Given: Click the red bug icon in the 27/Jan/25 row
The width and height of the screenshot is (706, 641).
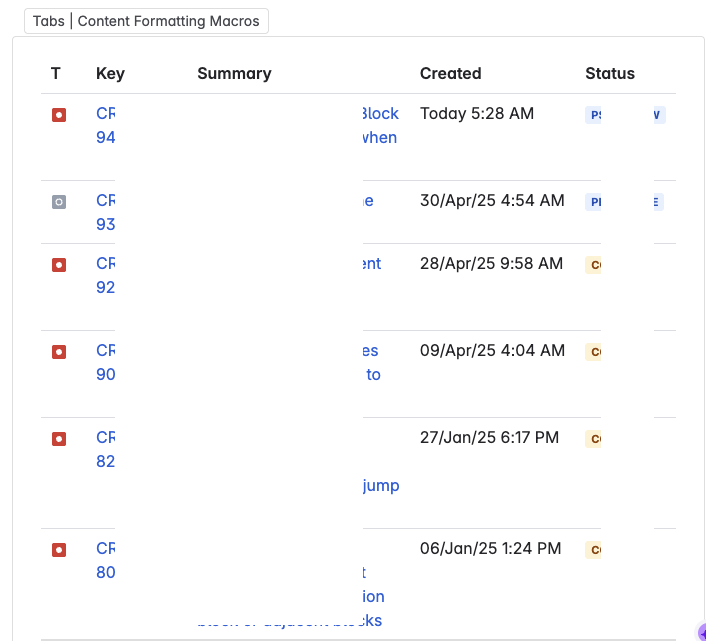Looking at the screenshot, I should coord(59,439).
